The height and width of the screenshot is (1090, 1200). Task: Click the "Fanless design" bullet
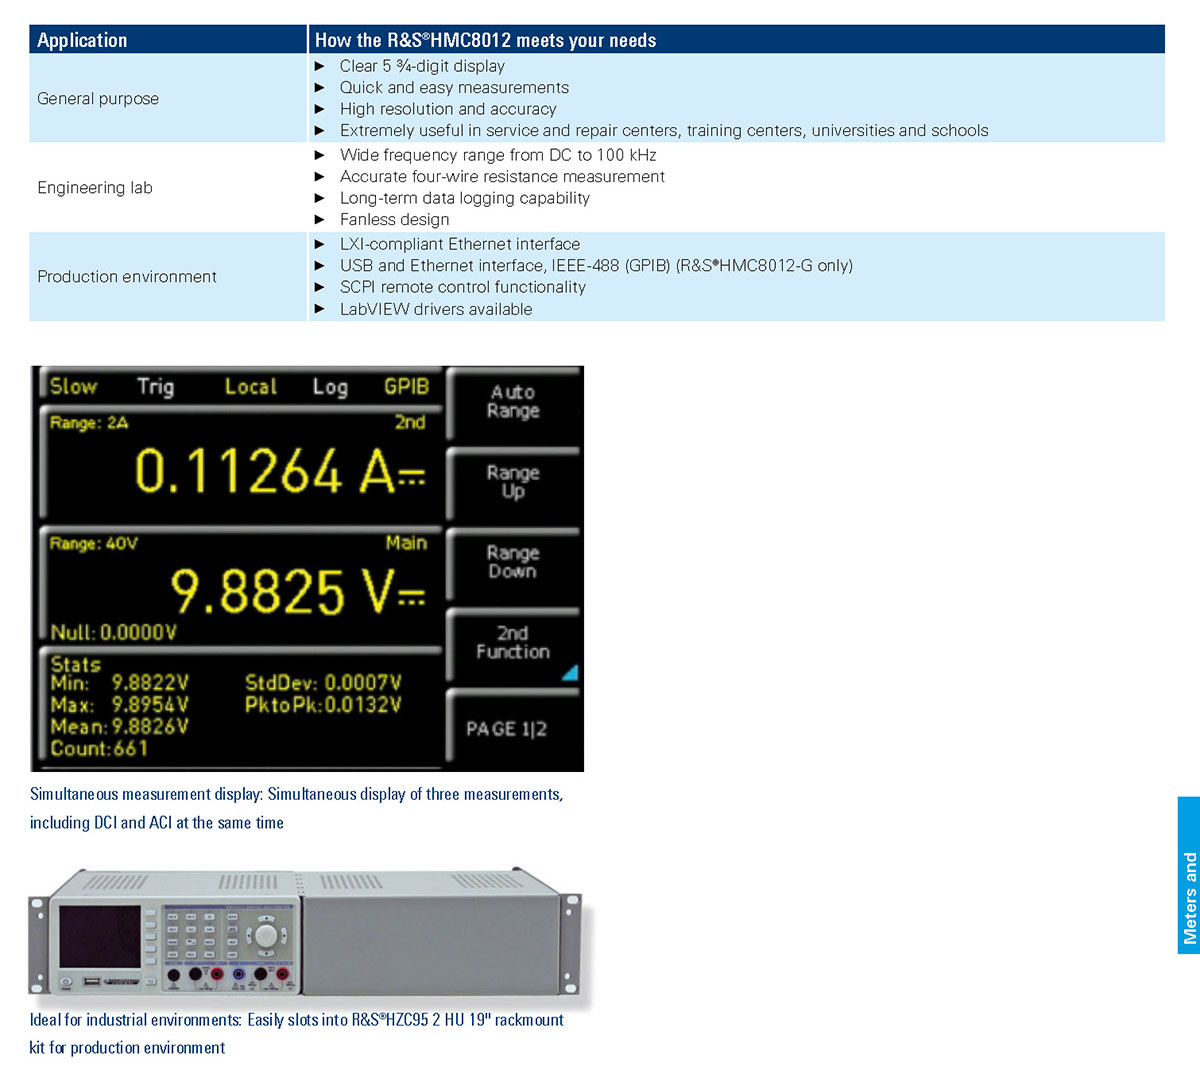coord(394,219)
